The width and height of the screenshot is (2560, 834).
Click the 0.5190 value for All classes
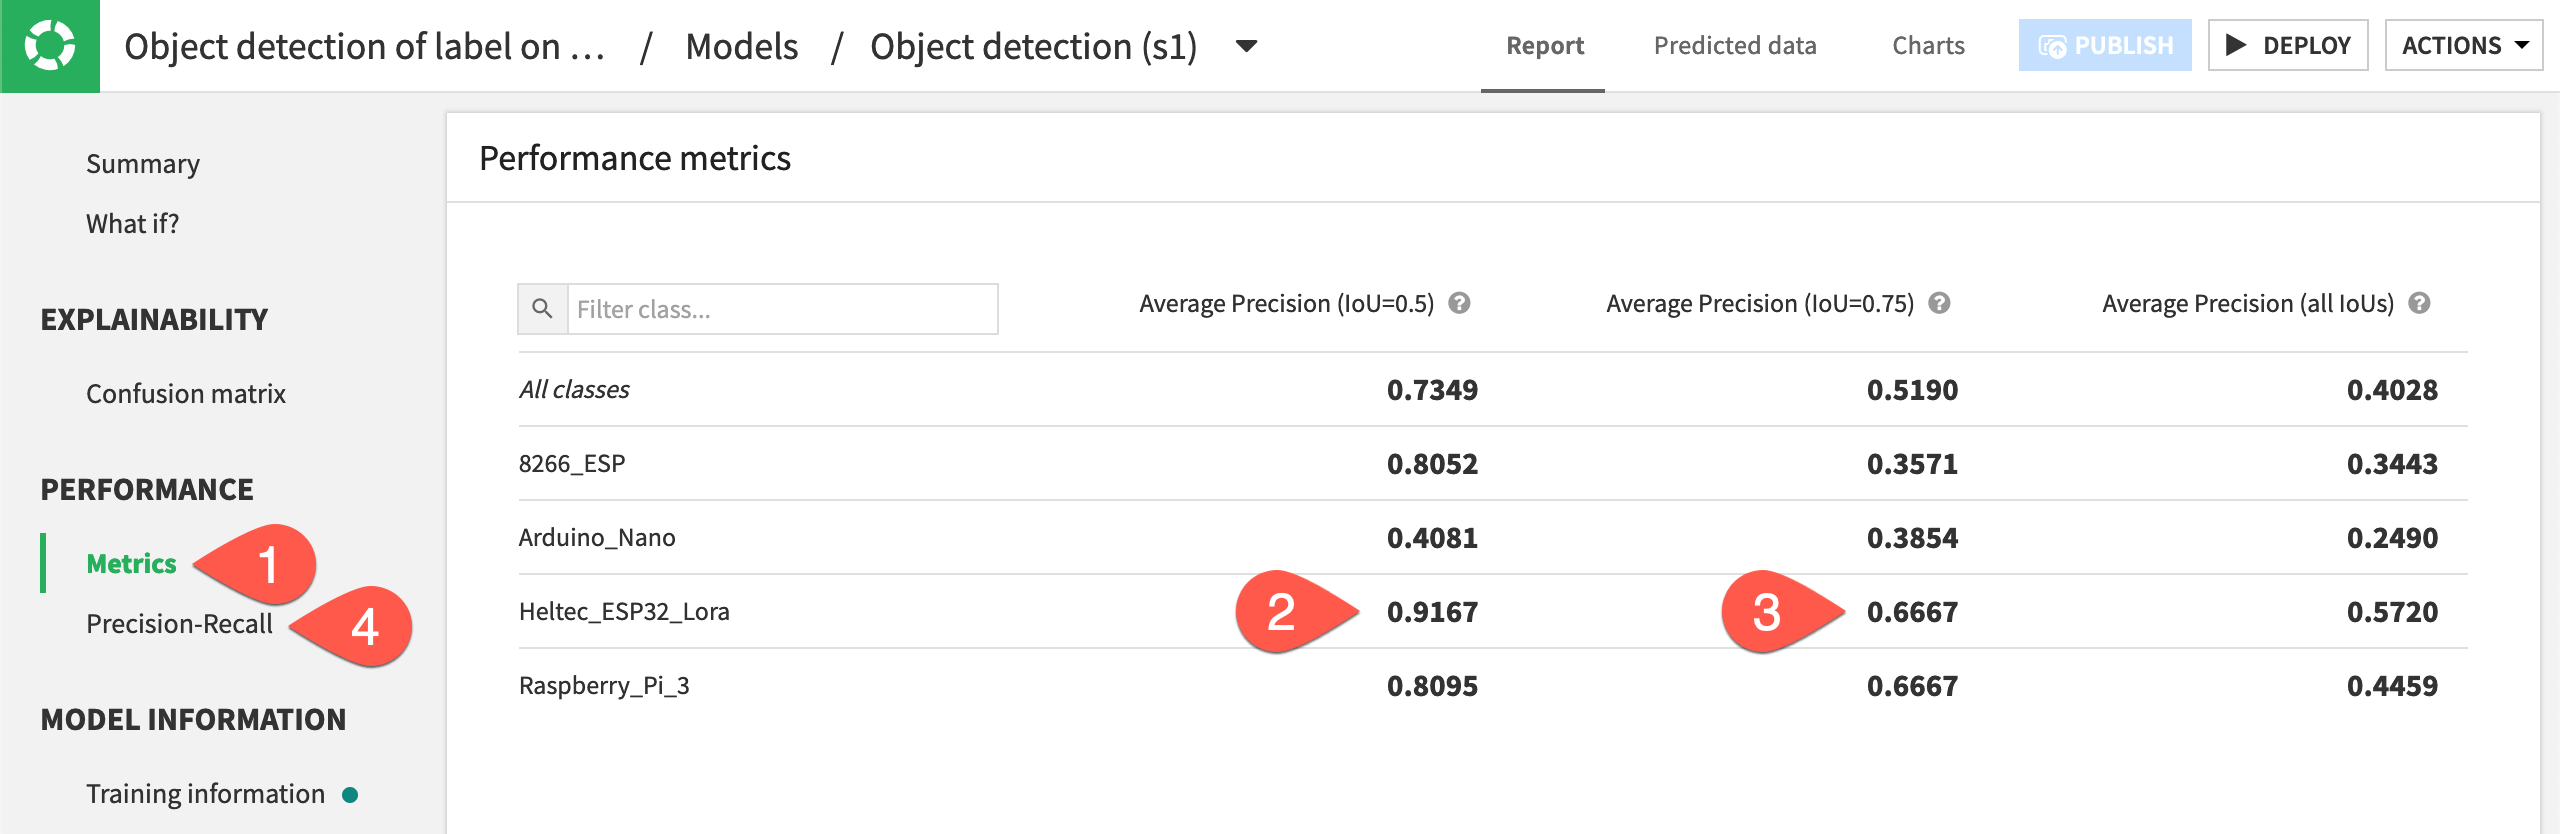pos(1912,390)
